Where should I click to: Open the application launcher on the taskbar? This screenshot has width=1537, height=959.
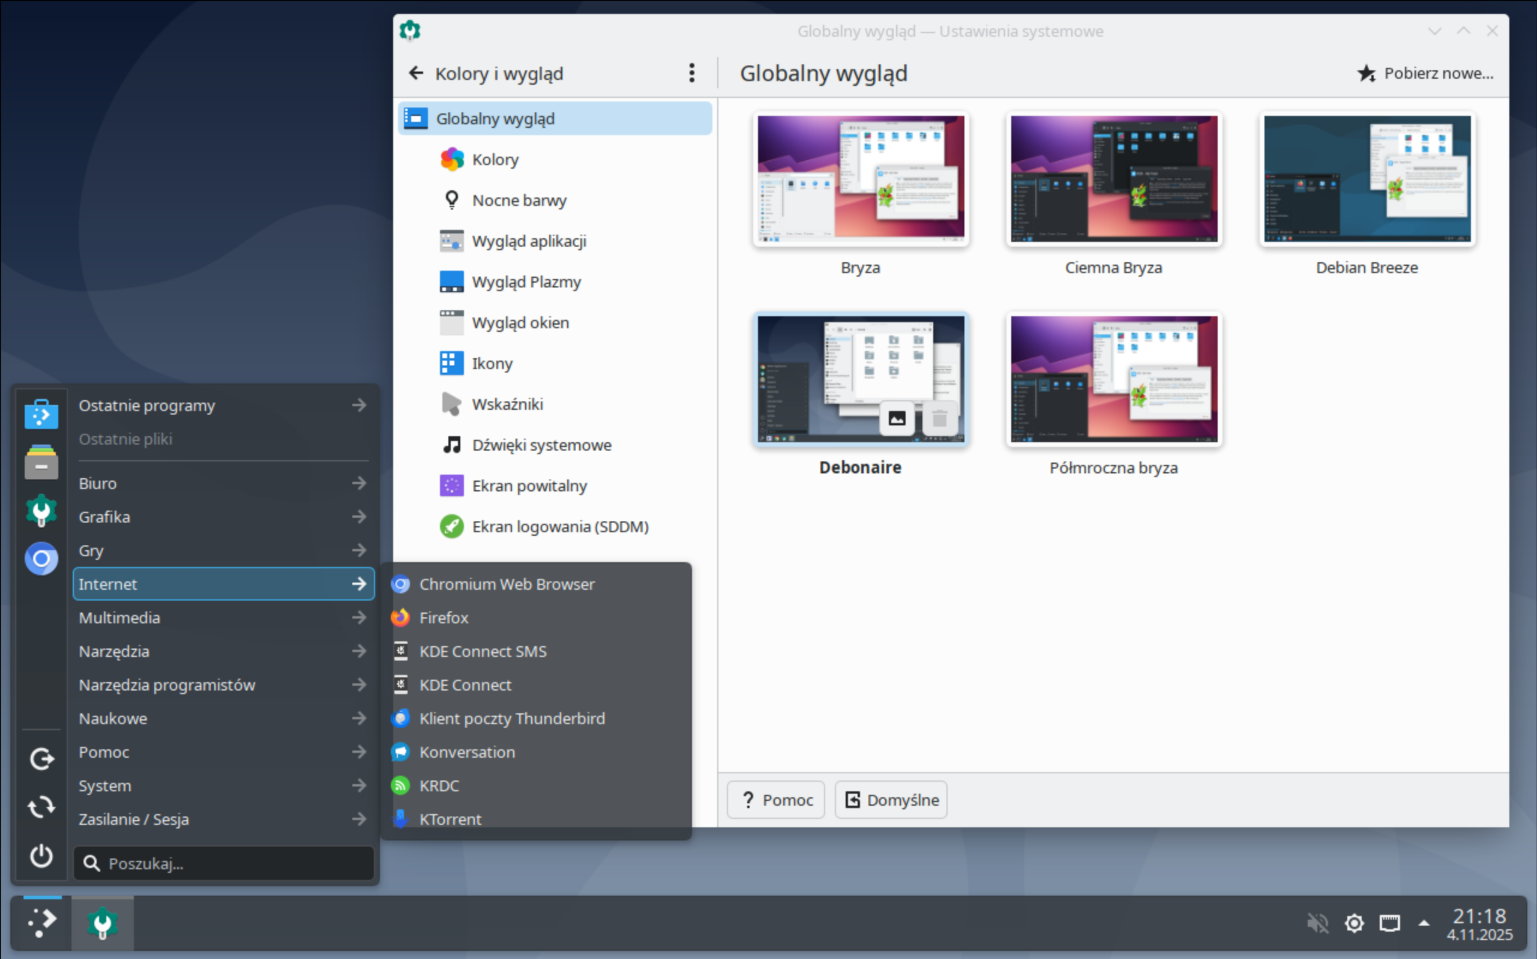[41, 922]
